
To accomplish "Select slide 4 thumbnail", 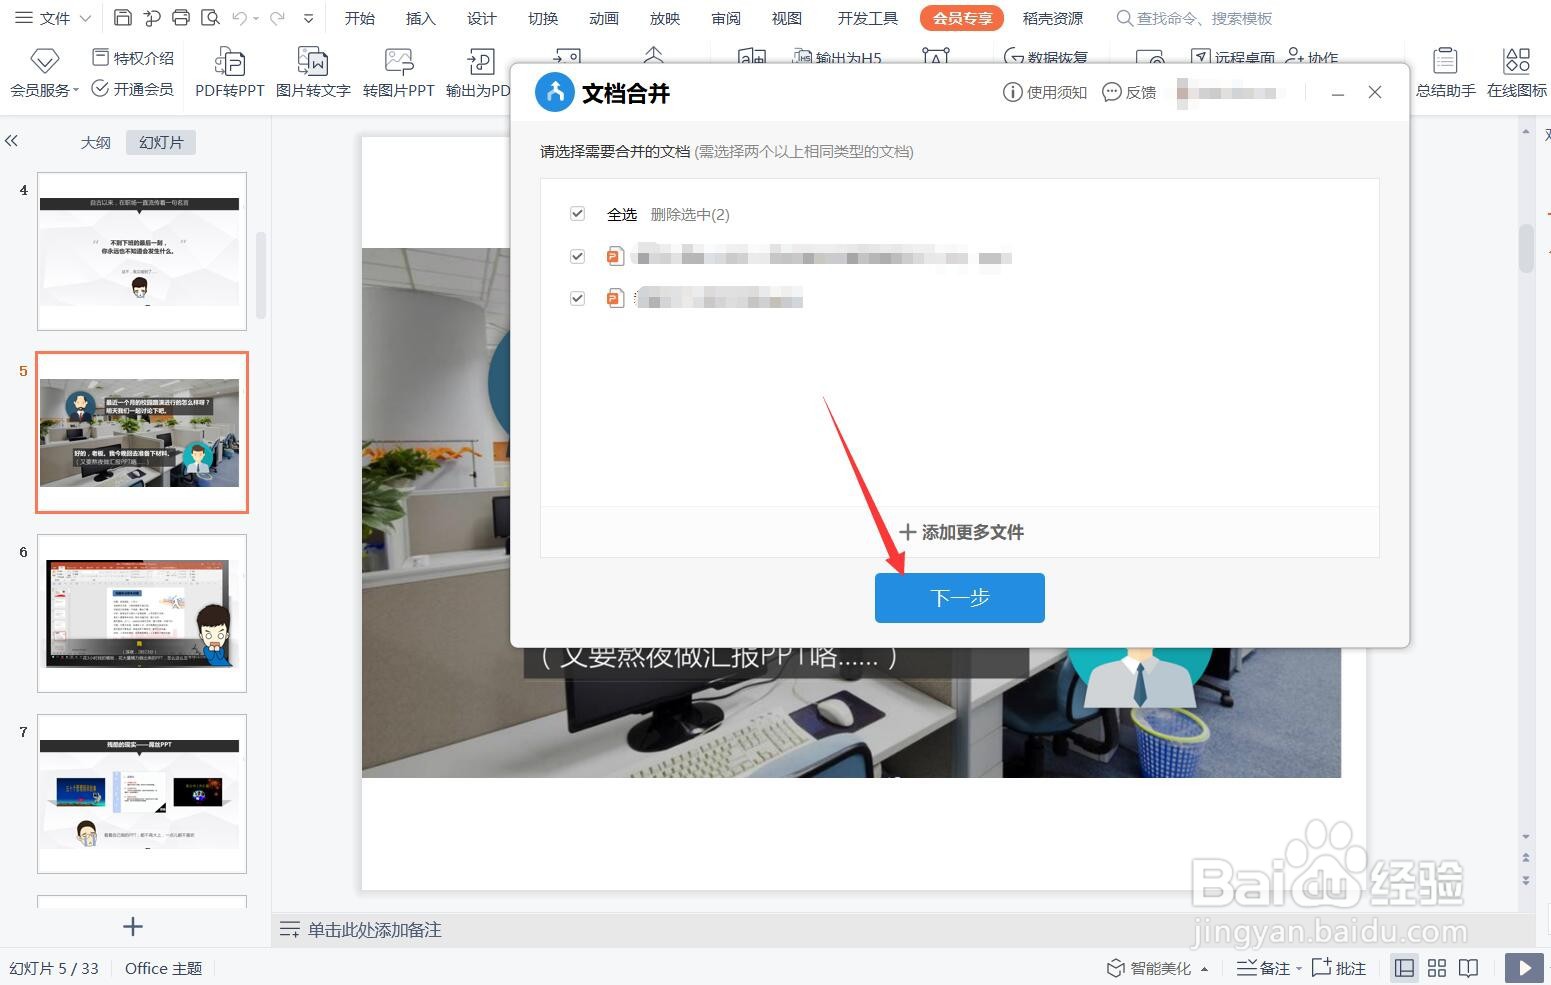I will point(142,251).
